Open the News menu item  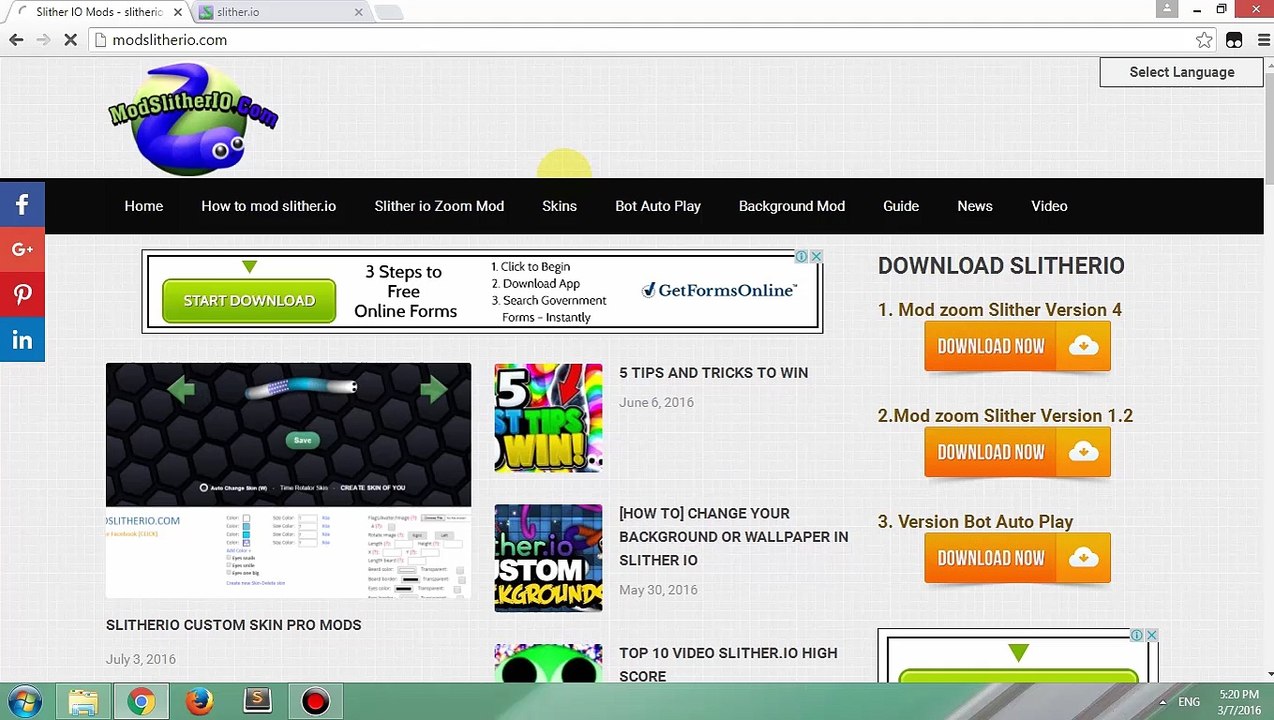(x=975, y=206)
